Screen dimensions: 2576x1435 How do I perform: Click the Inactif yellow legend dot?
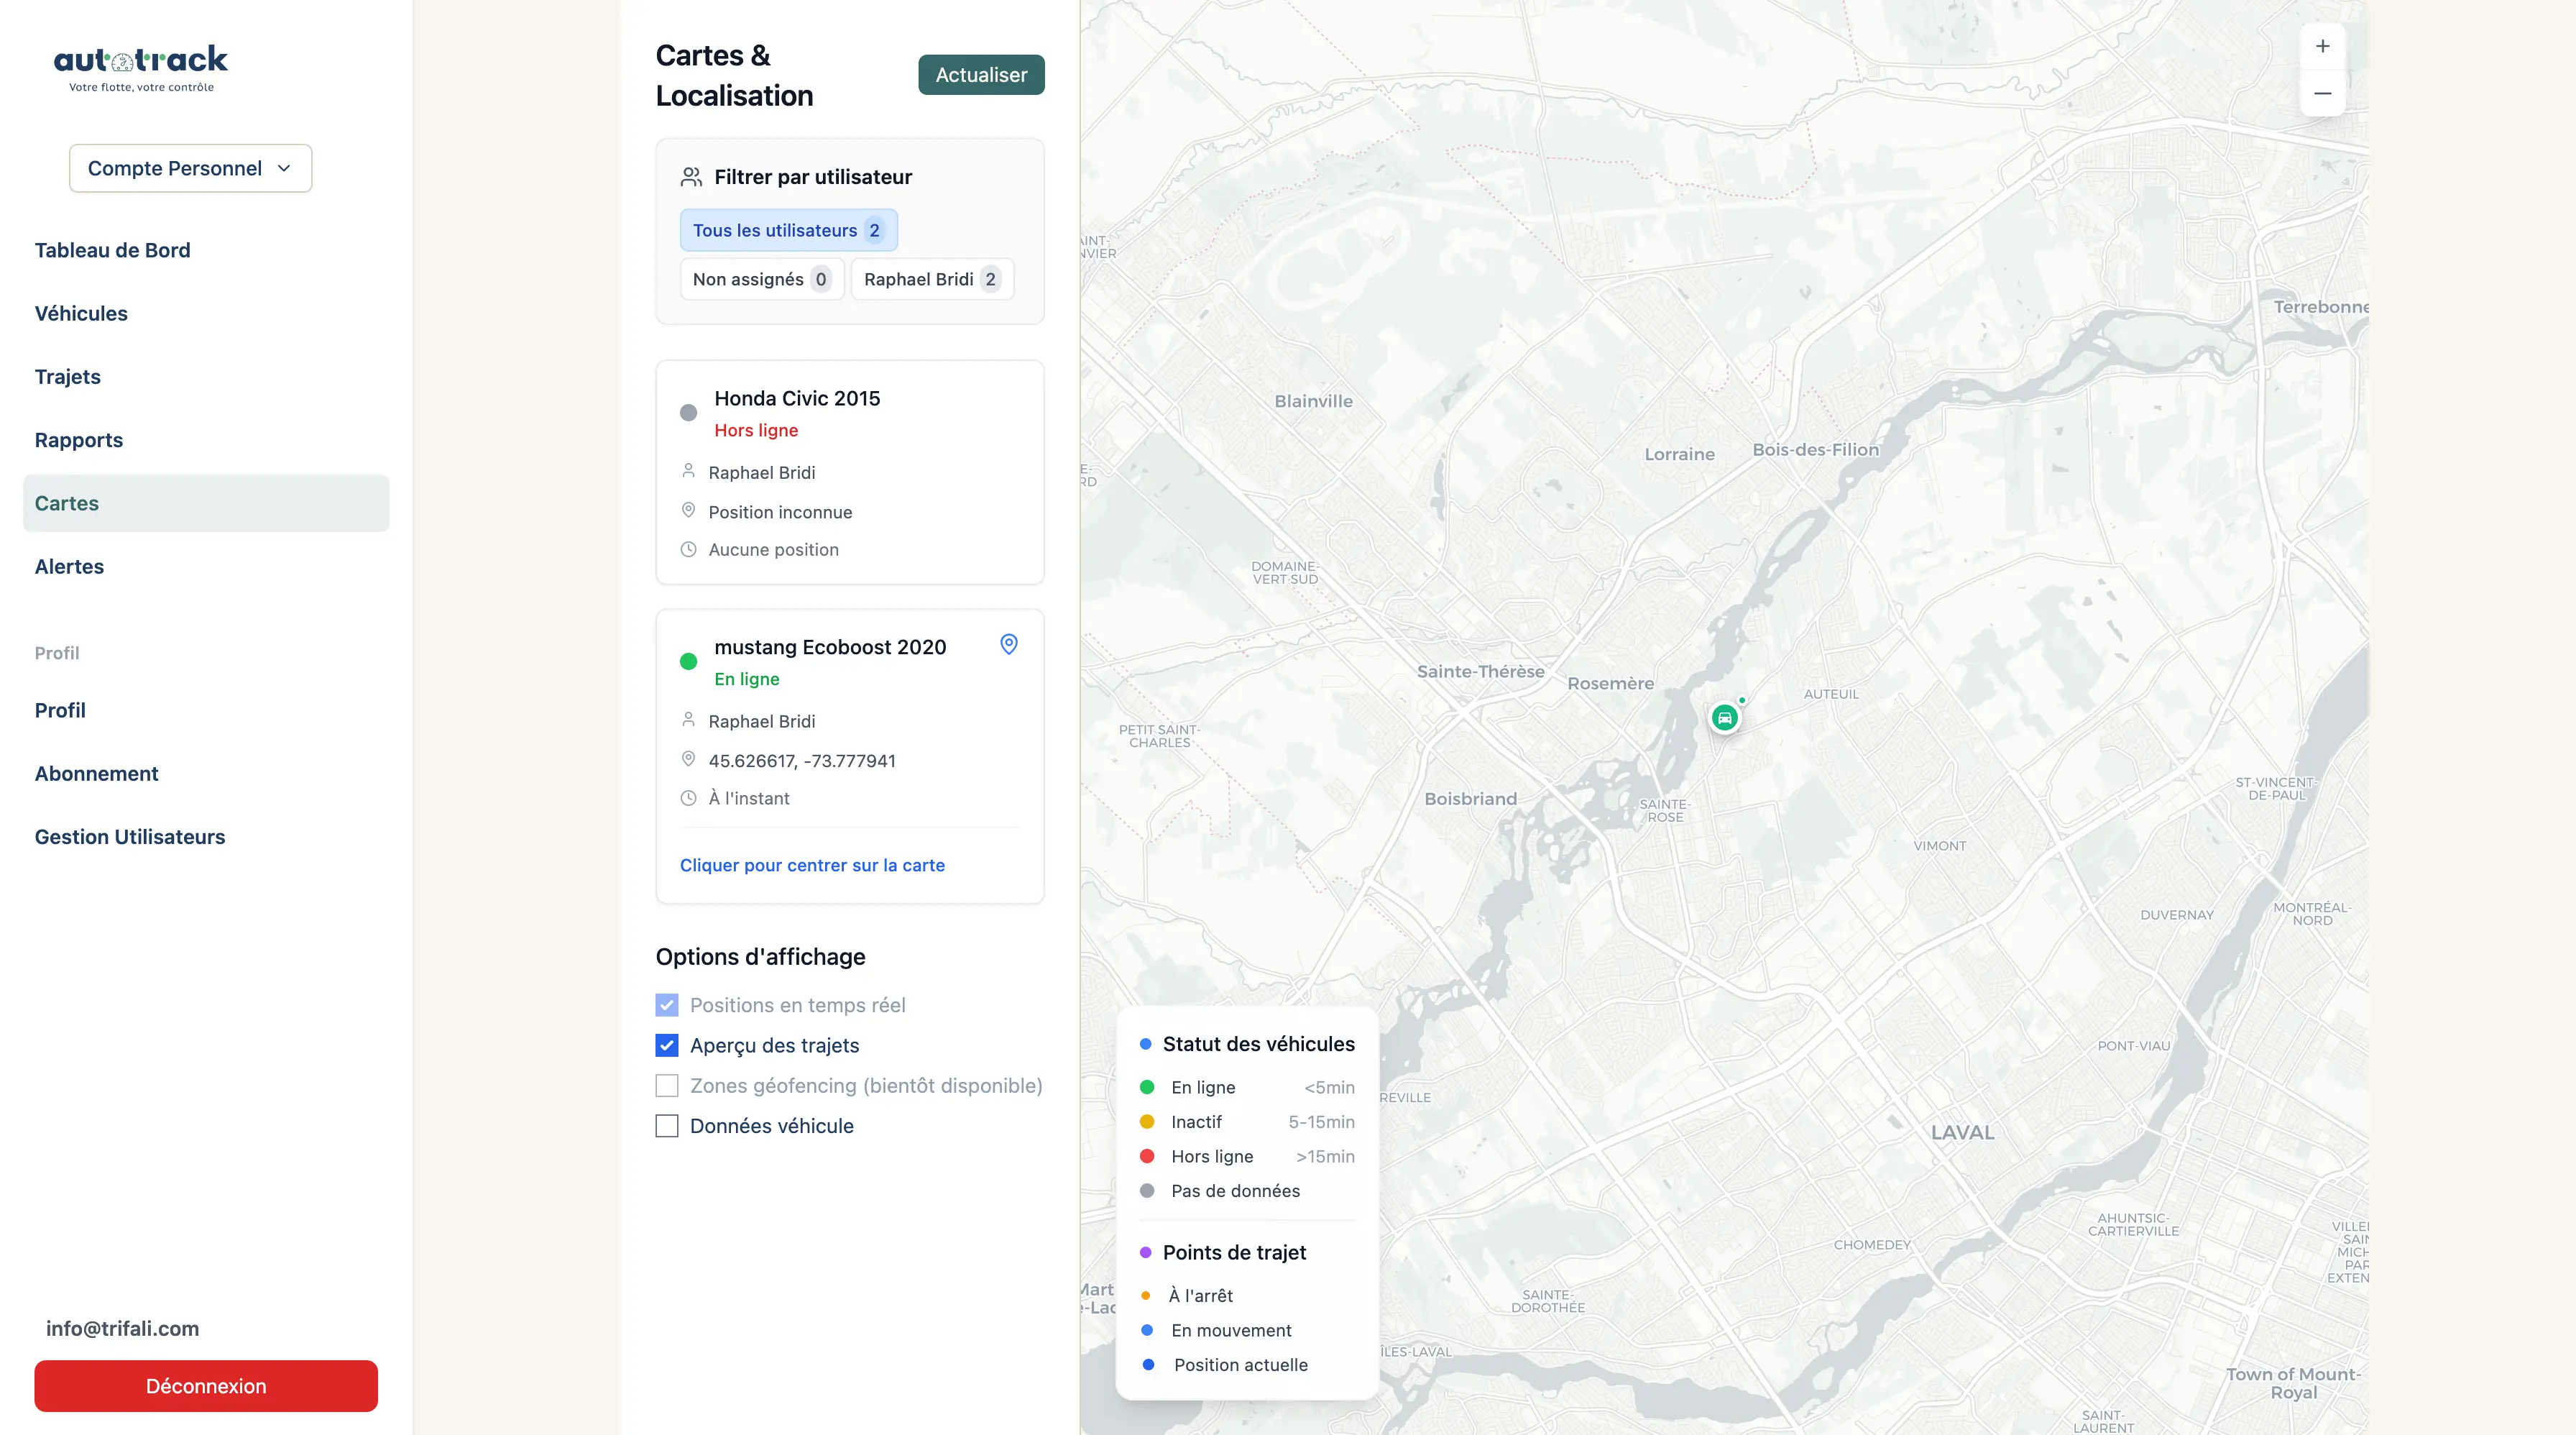pos(1147,1122)
